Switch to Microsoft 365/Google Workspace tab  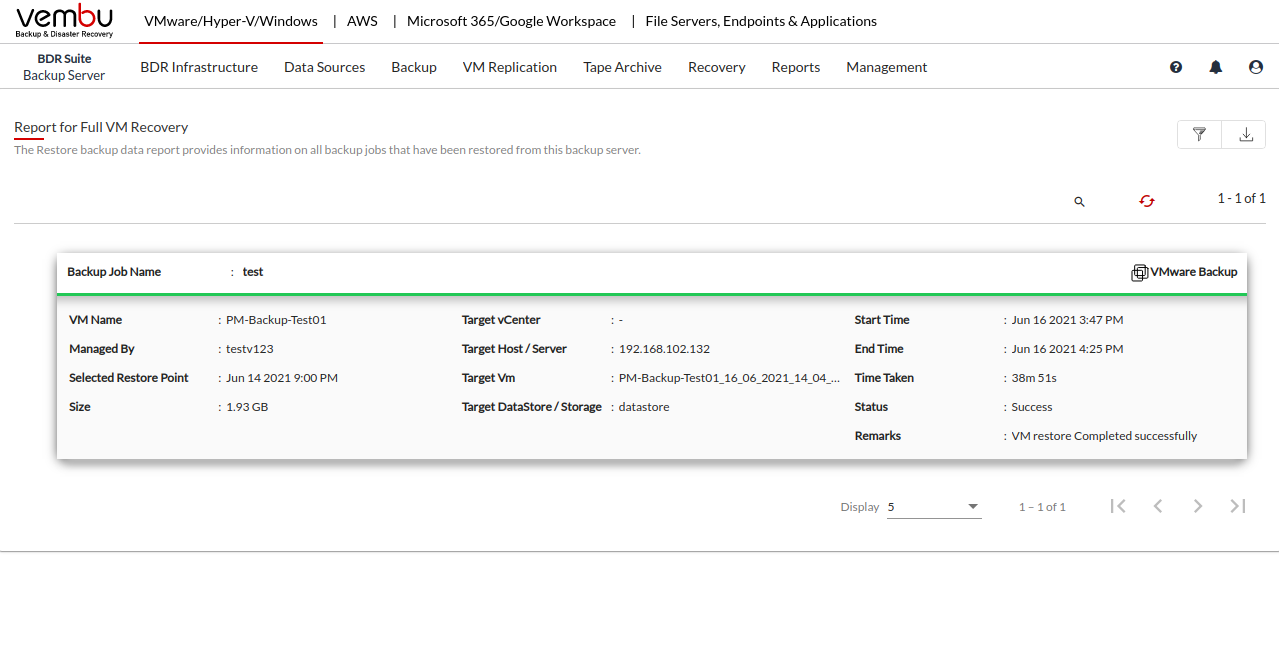[x=511, y=21]
